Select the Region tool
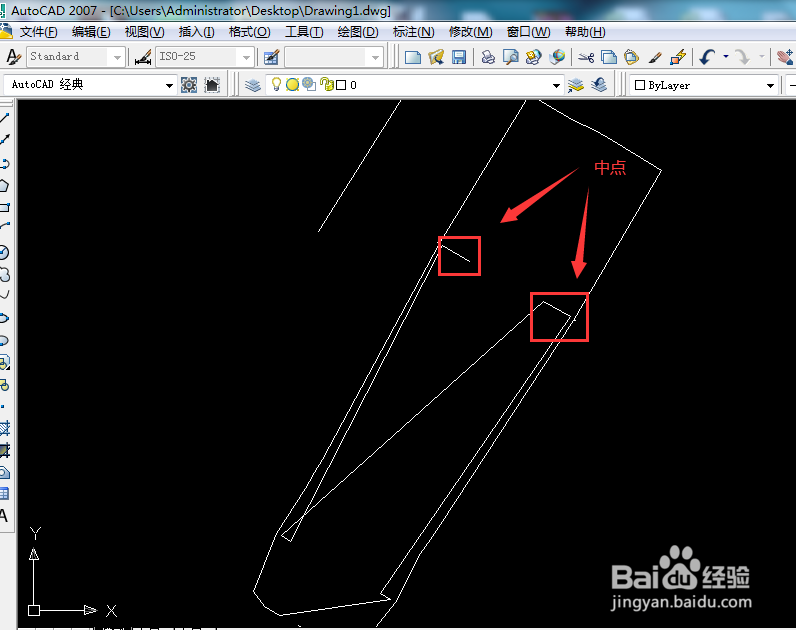This screenshot has height=630, width=796. [x=5, y=473]
